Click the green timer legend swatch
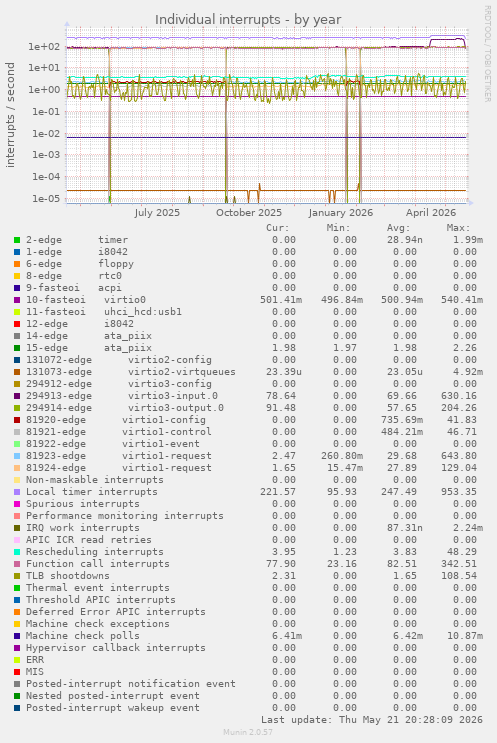Viewport: 497px width, 743px height. pyautogui.click(x=17, y=240)
